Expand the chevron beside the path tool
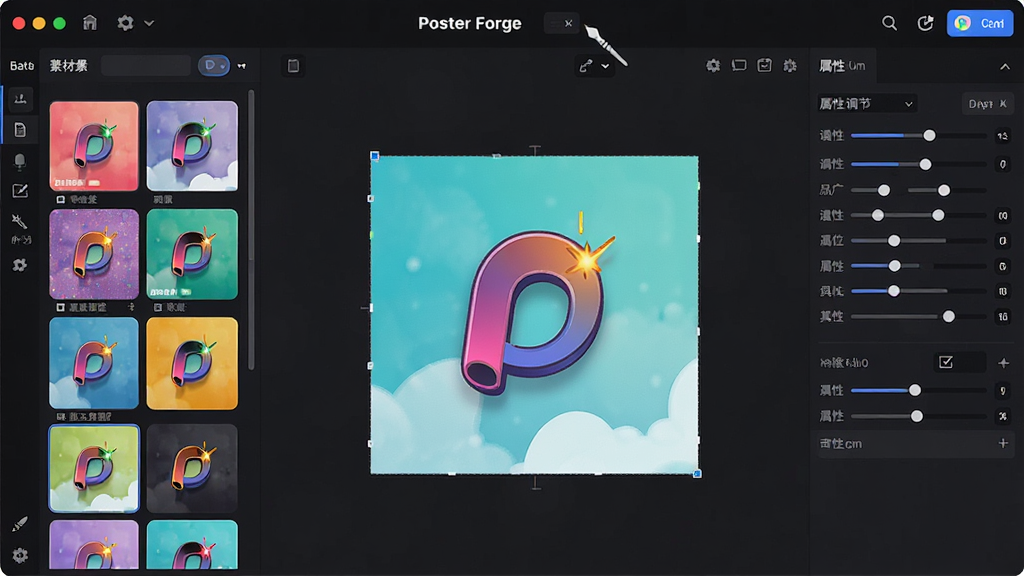The width and height of the screenshot is (1024, 576). (x=605, y=66)
